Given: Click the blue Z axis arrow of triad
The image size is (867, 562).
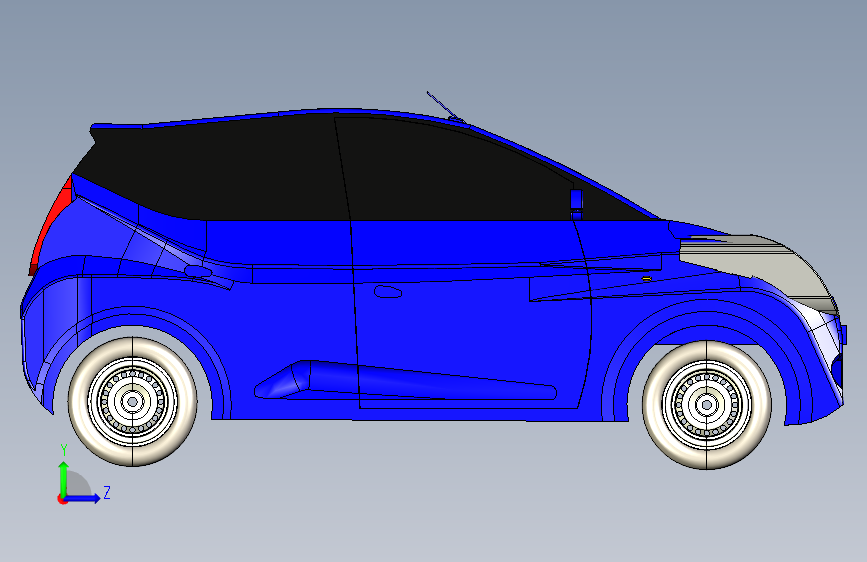Looking at the screenshot, I should tap(83, 498).
